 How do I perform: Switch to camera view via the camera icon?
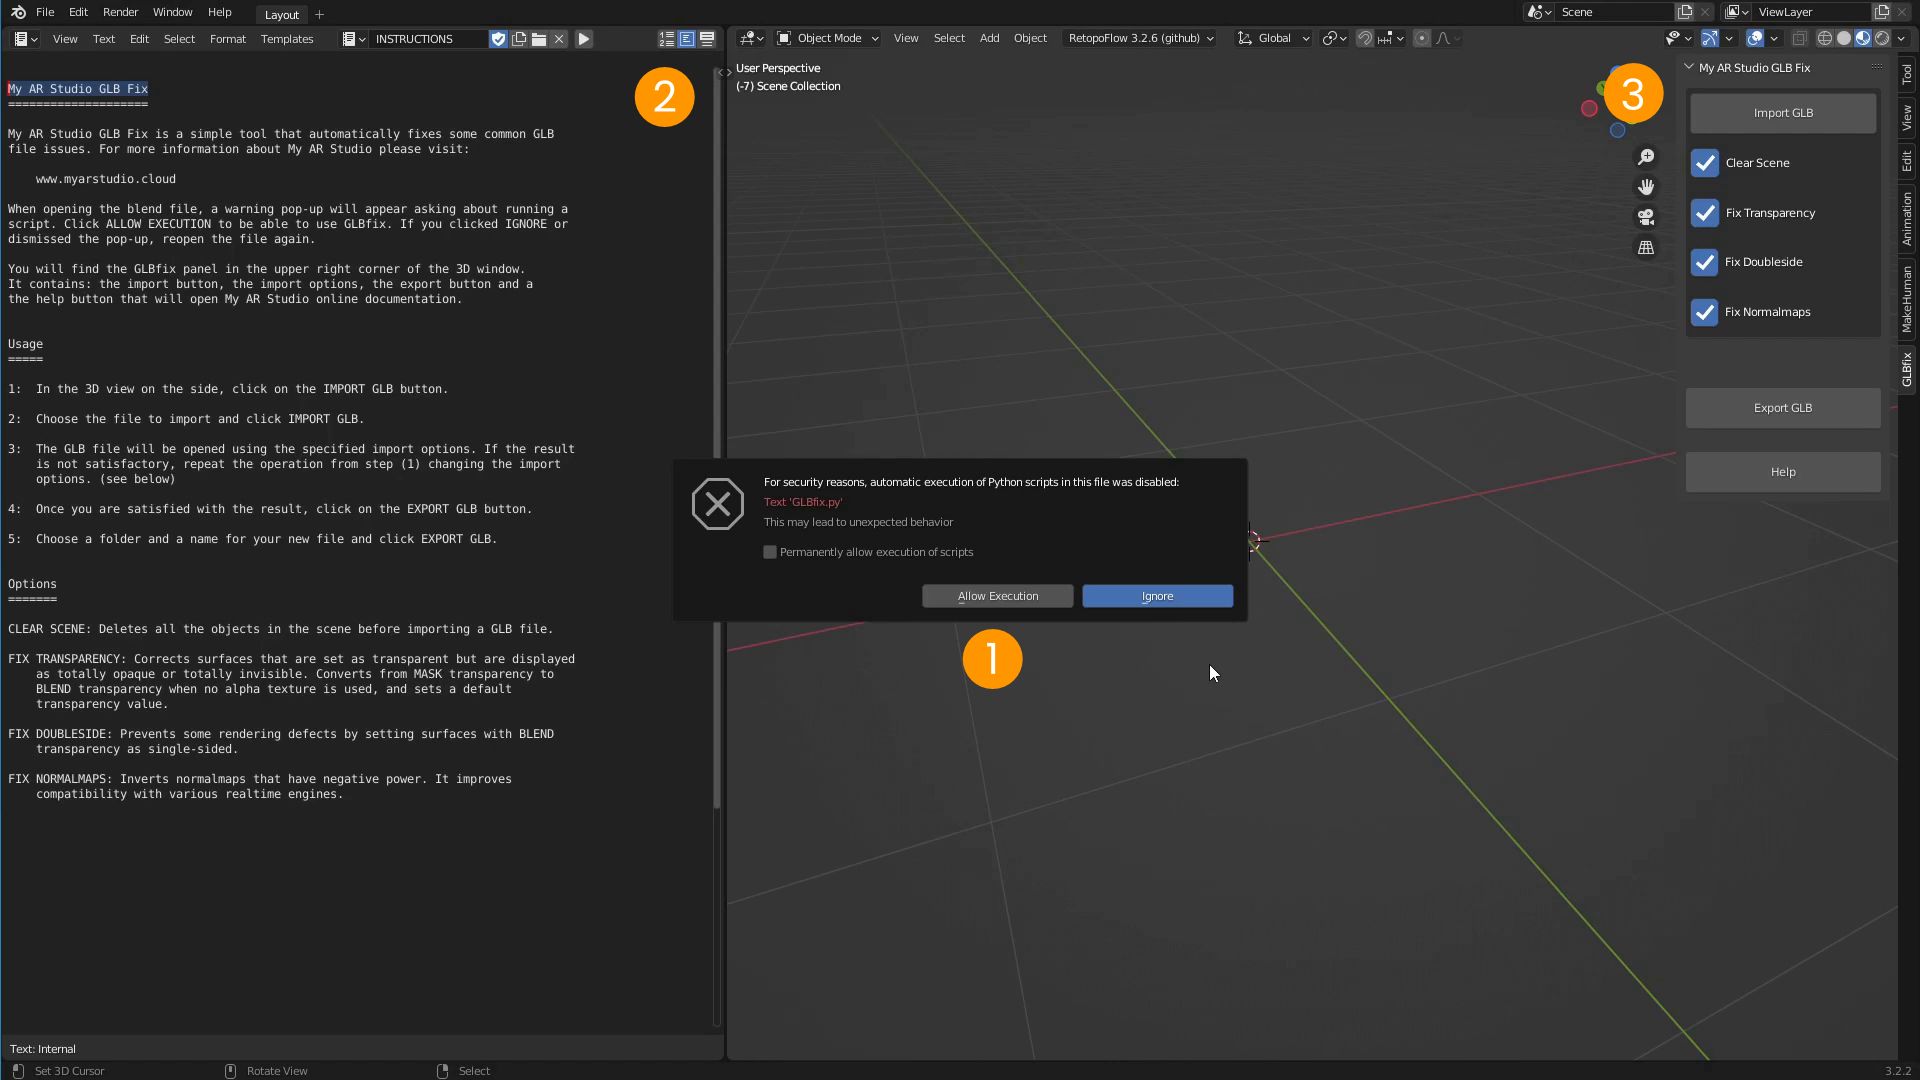(1646, 217)
